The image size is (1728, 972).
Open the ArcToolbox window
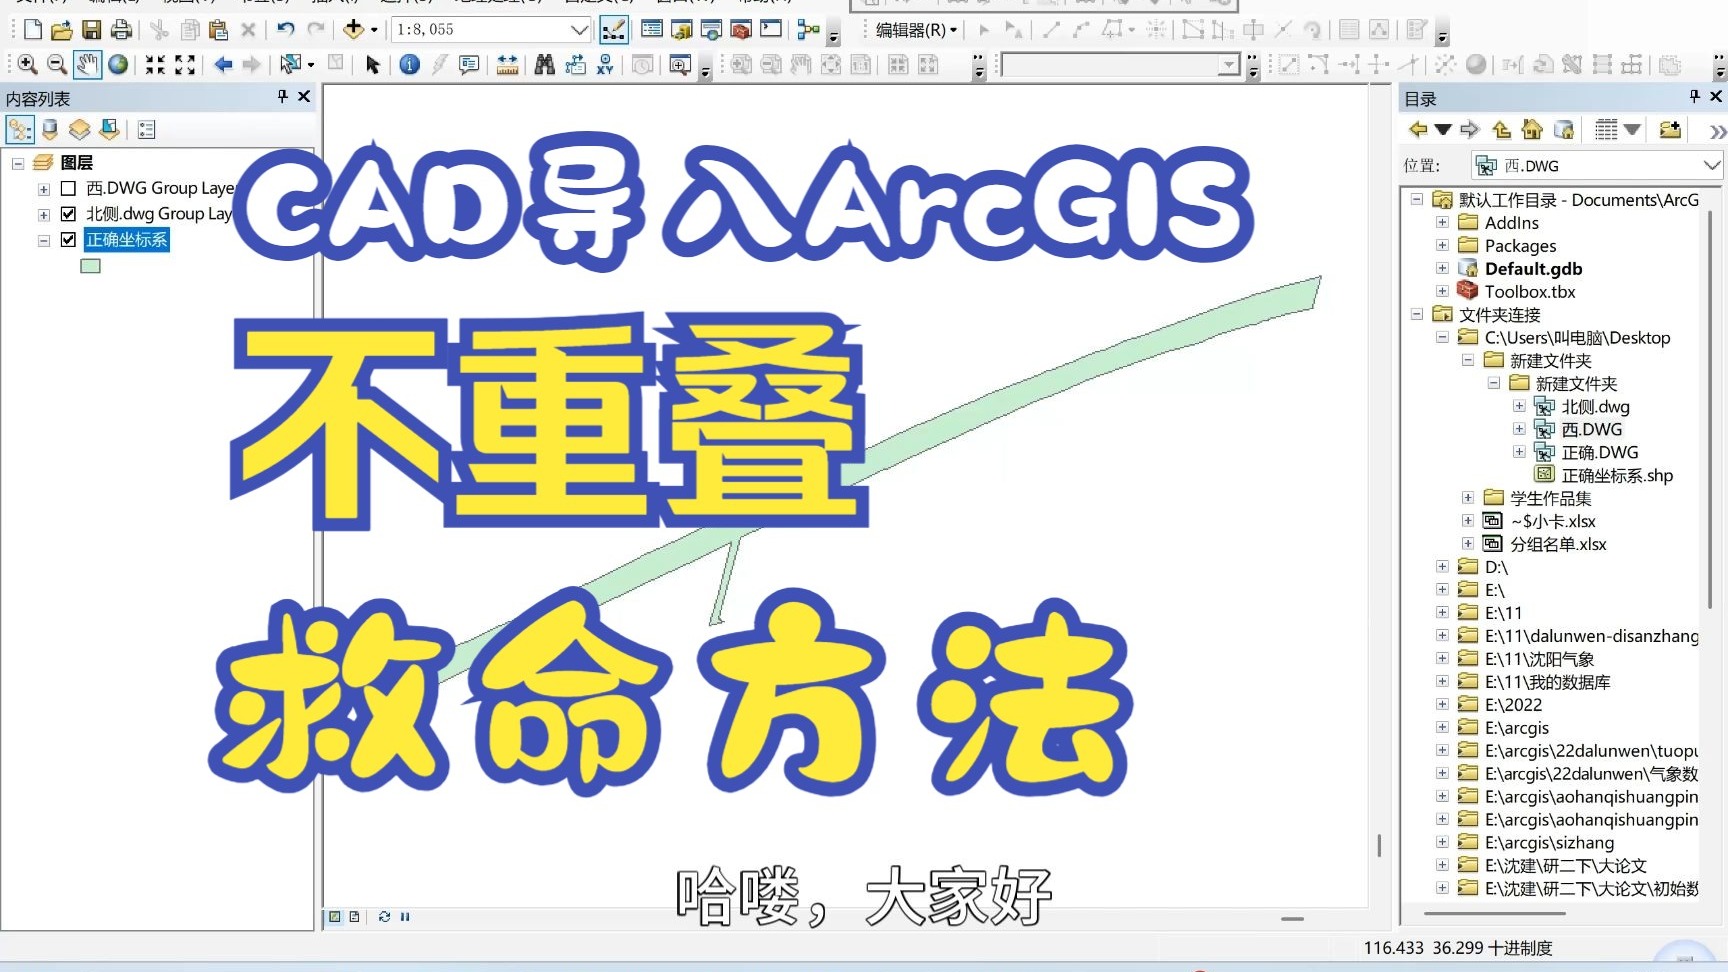coord(740,30)
